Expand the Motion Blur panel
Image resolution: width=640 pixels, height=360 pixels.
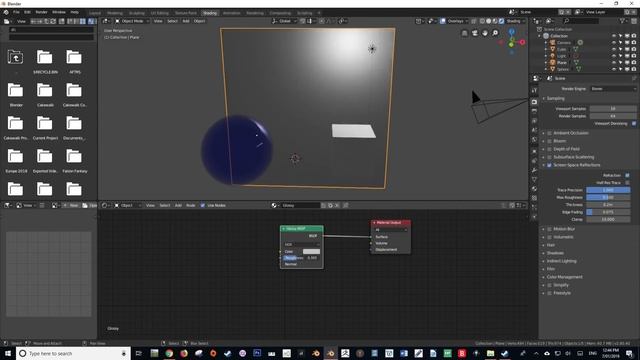coord(564,229)
